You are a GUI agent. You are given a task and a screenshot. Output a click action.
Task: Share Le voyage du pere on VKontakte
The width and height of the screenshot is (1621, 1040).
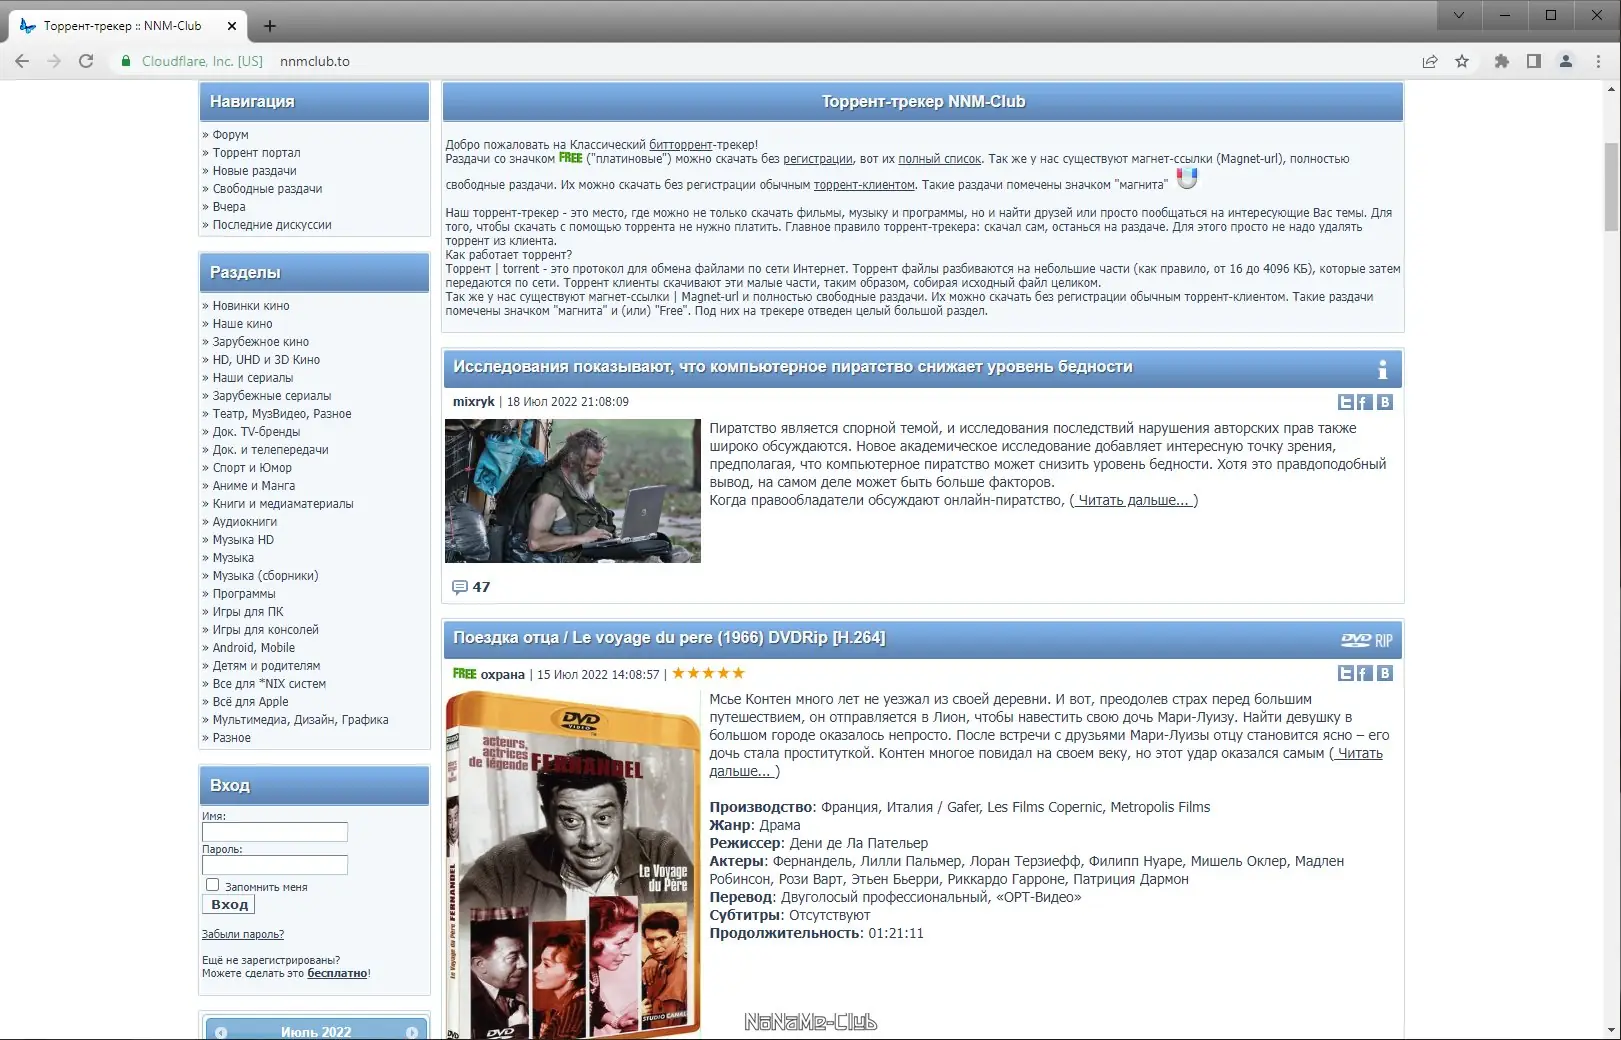[x=1385, y=673]
